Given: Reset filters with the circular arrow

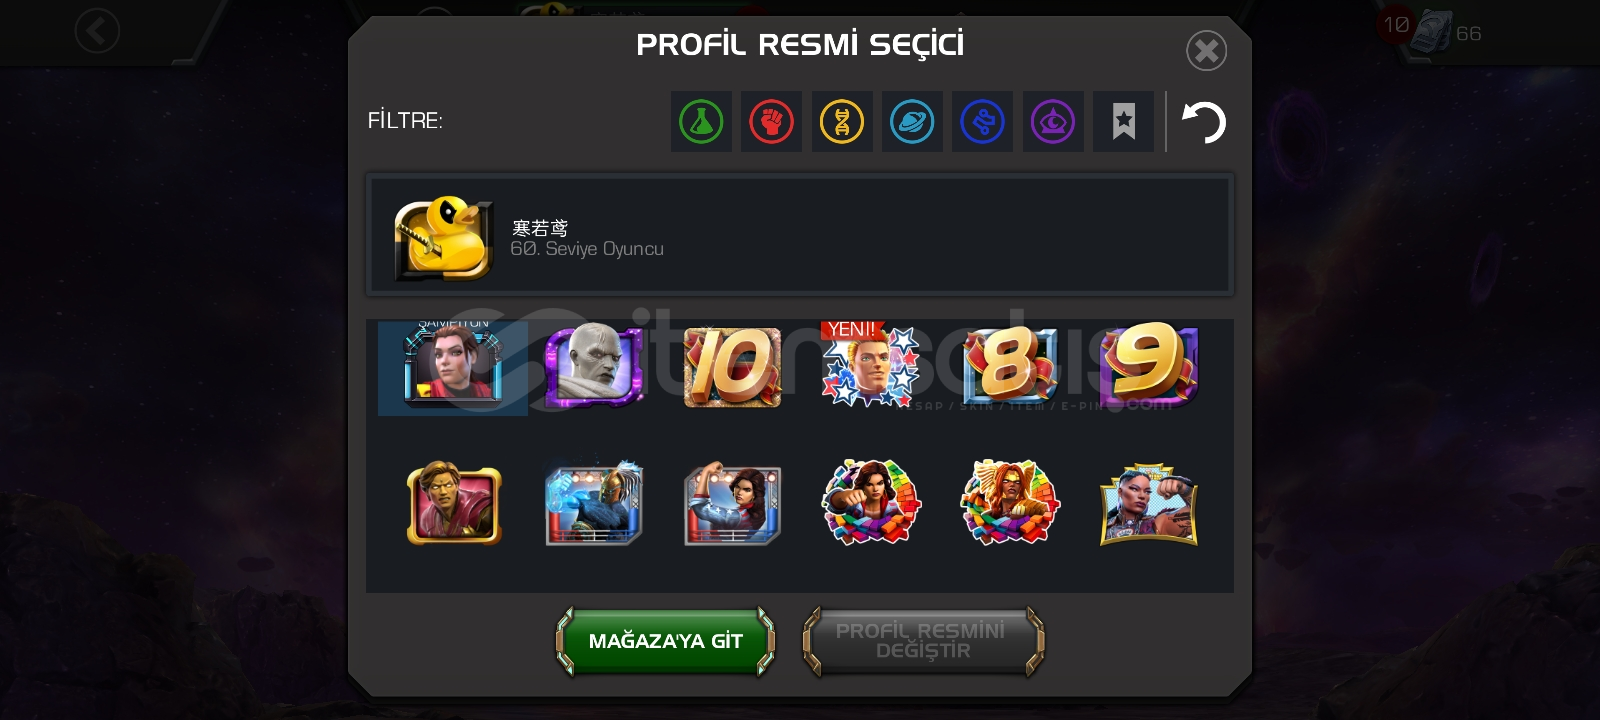Looking at the screenshot, I should pos(1204,122).
